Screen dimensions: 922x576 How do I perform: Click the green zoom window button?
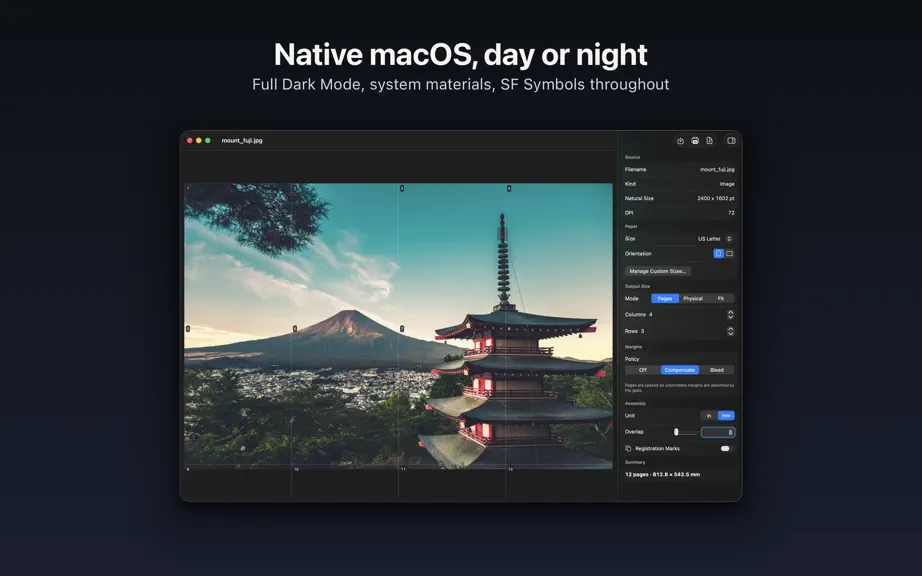click(208, 140)
